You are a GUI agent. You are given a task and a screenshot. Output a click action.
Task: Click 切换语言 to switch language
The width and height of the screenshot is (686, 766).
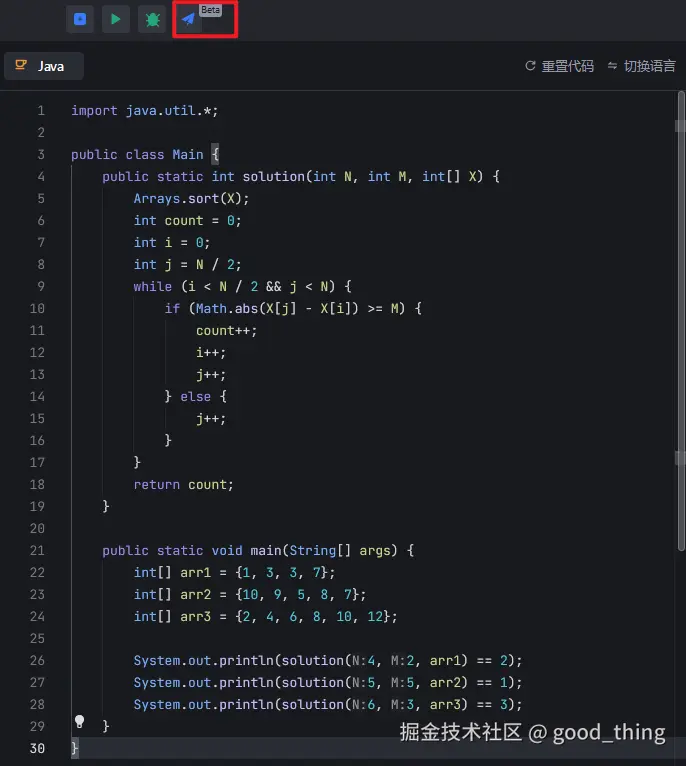[650, 66]
